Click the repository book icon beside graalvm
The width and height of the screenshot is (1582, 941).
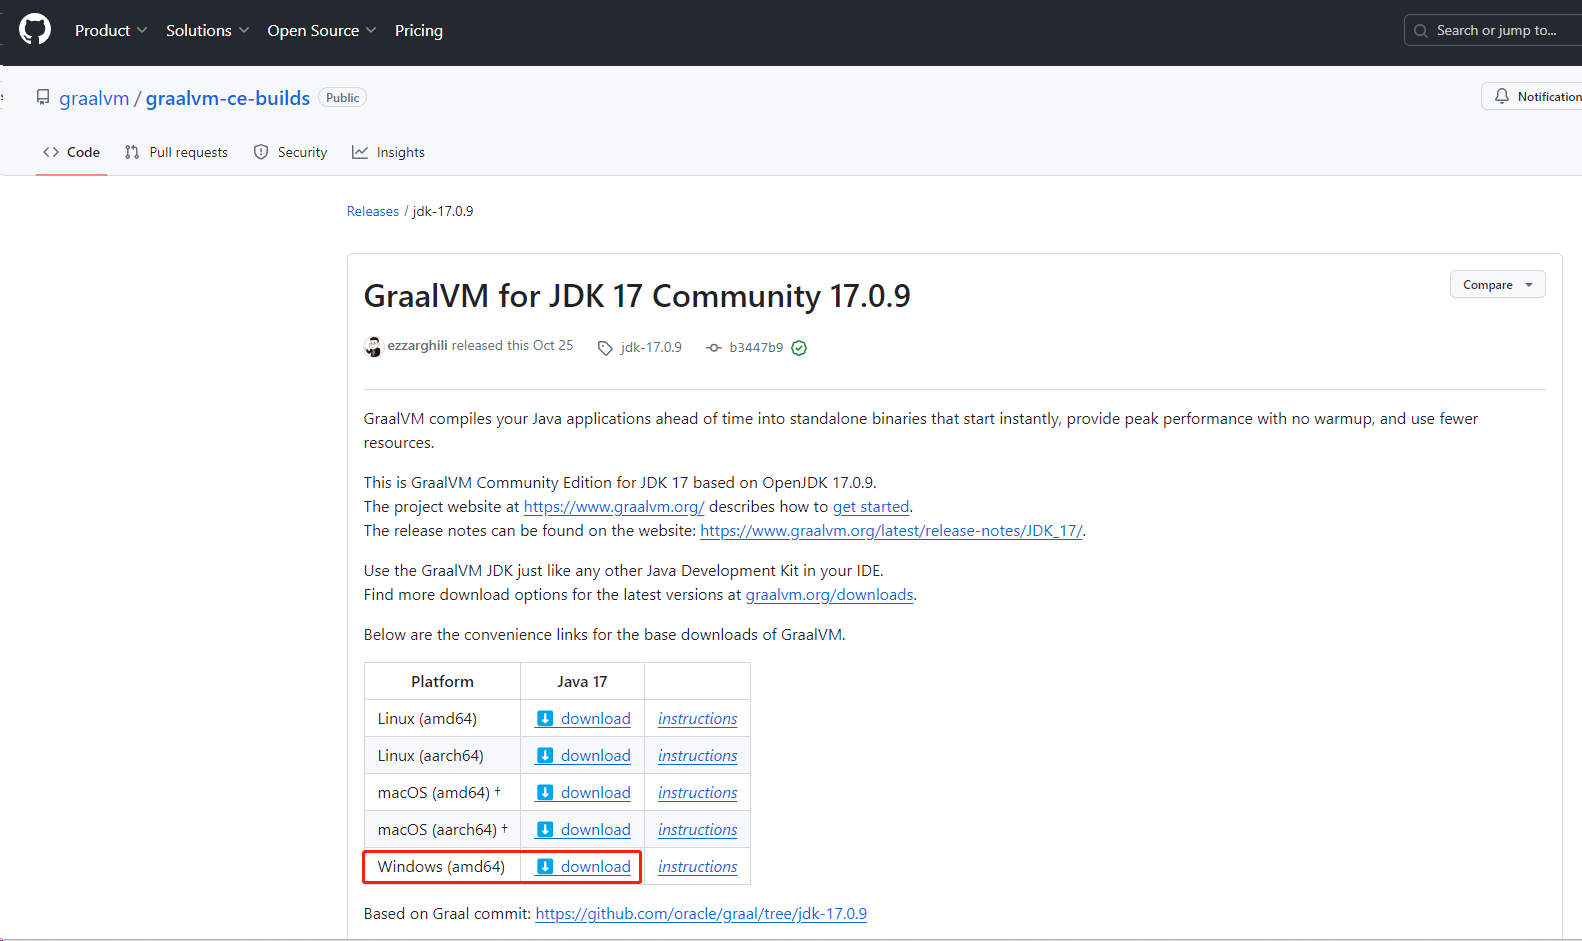tap(43, 97)
